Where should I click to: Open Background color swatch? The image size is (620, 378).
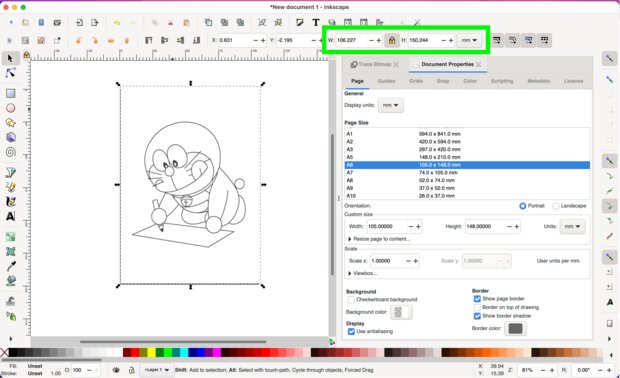coord(401,312)
